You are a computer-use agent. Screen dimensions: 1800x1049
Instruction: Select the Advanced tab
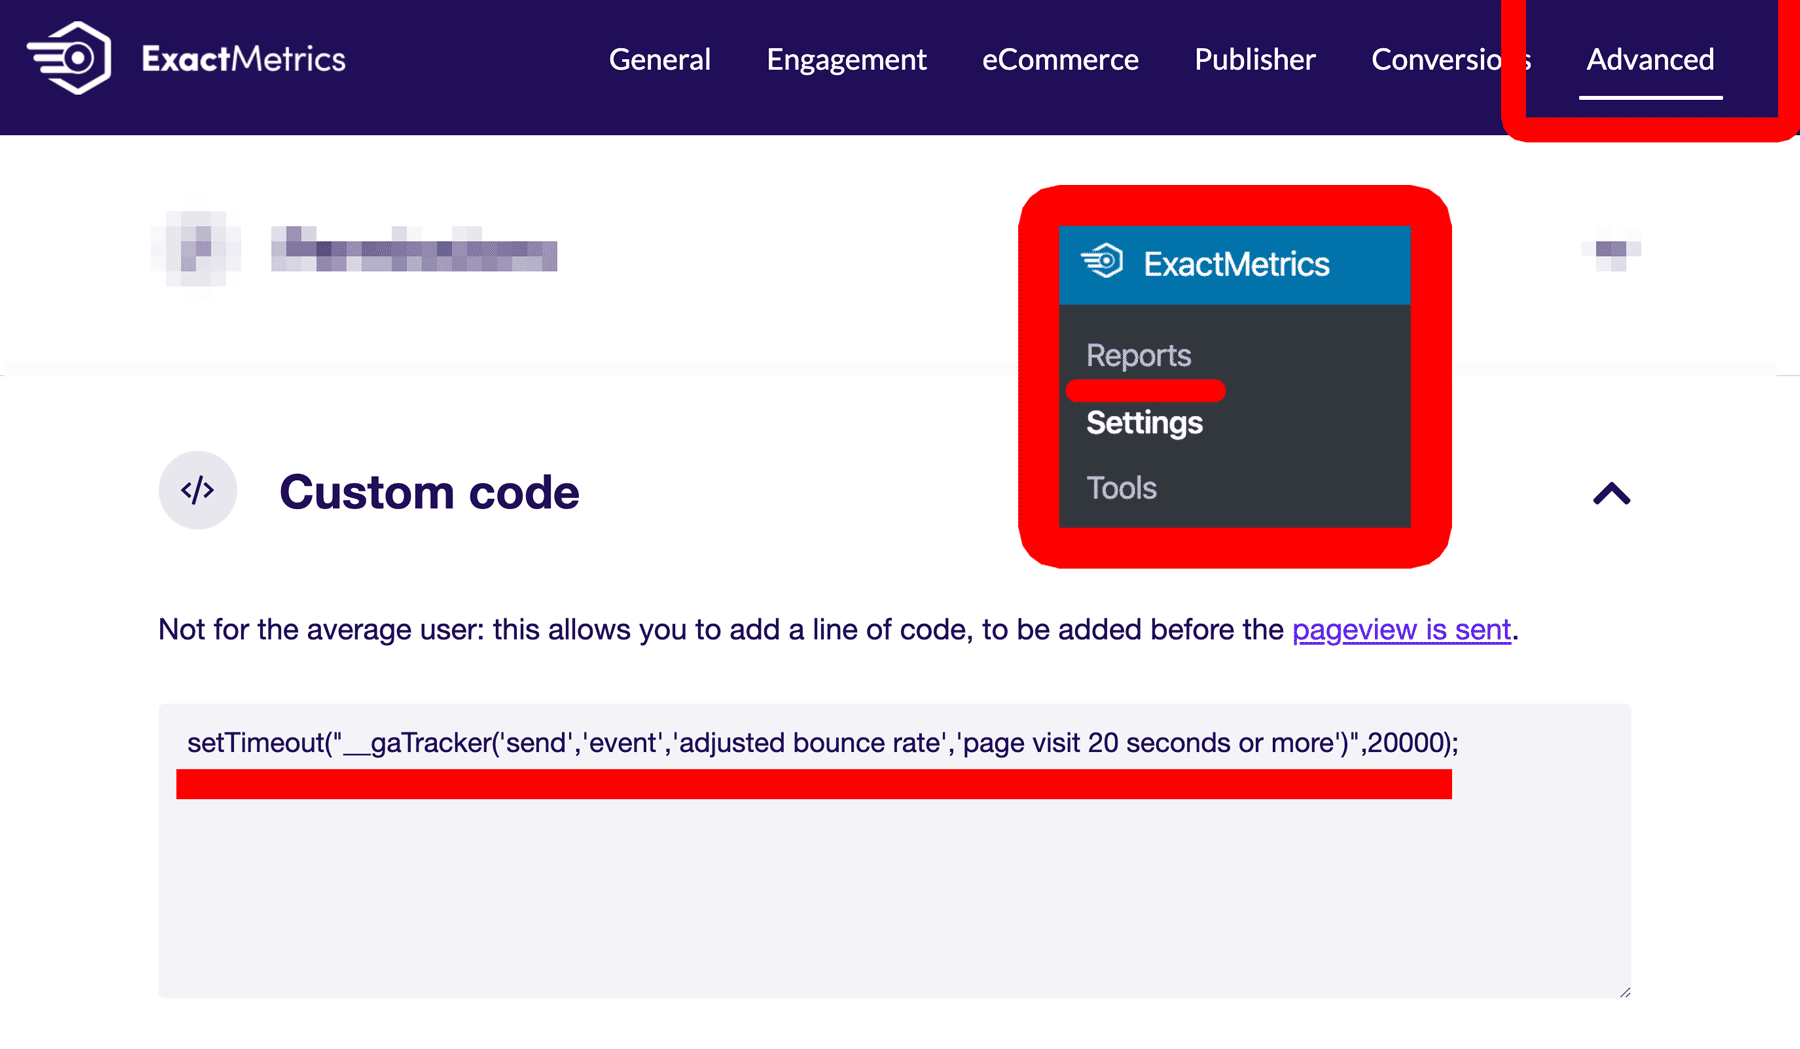click(x=1650, y=59)
